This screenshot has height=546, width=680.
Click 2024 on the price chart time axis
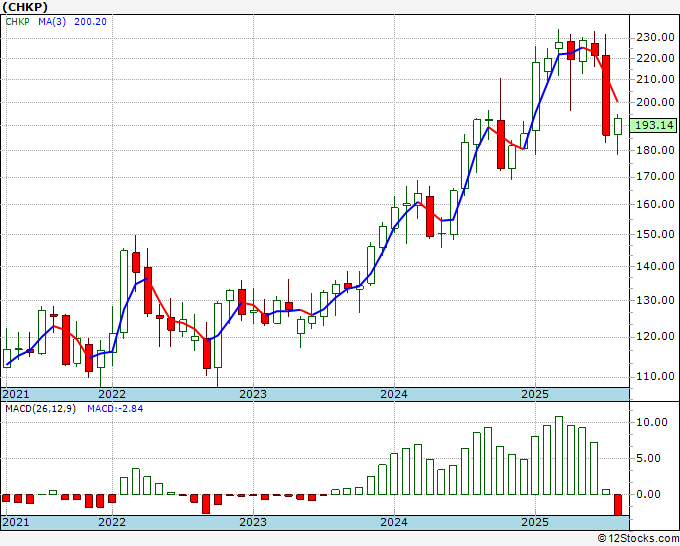pyautogui.click(x=394, y=394)
